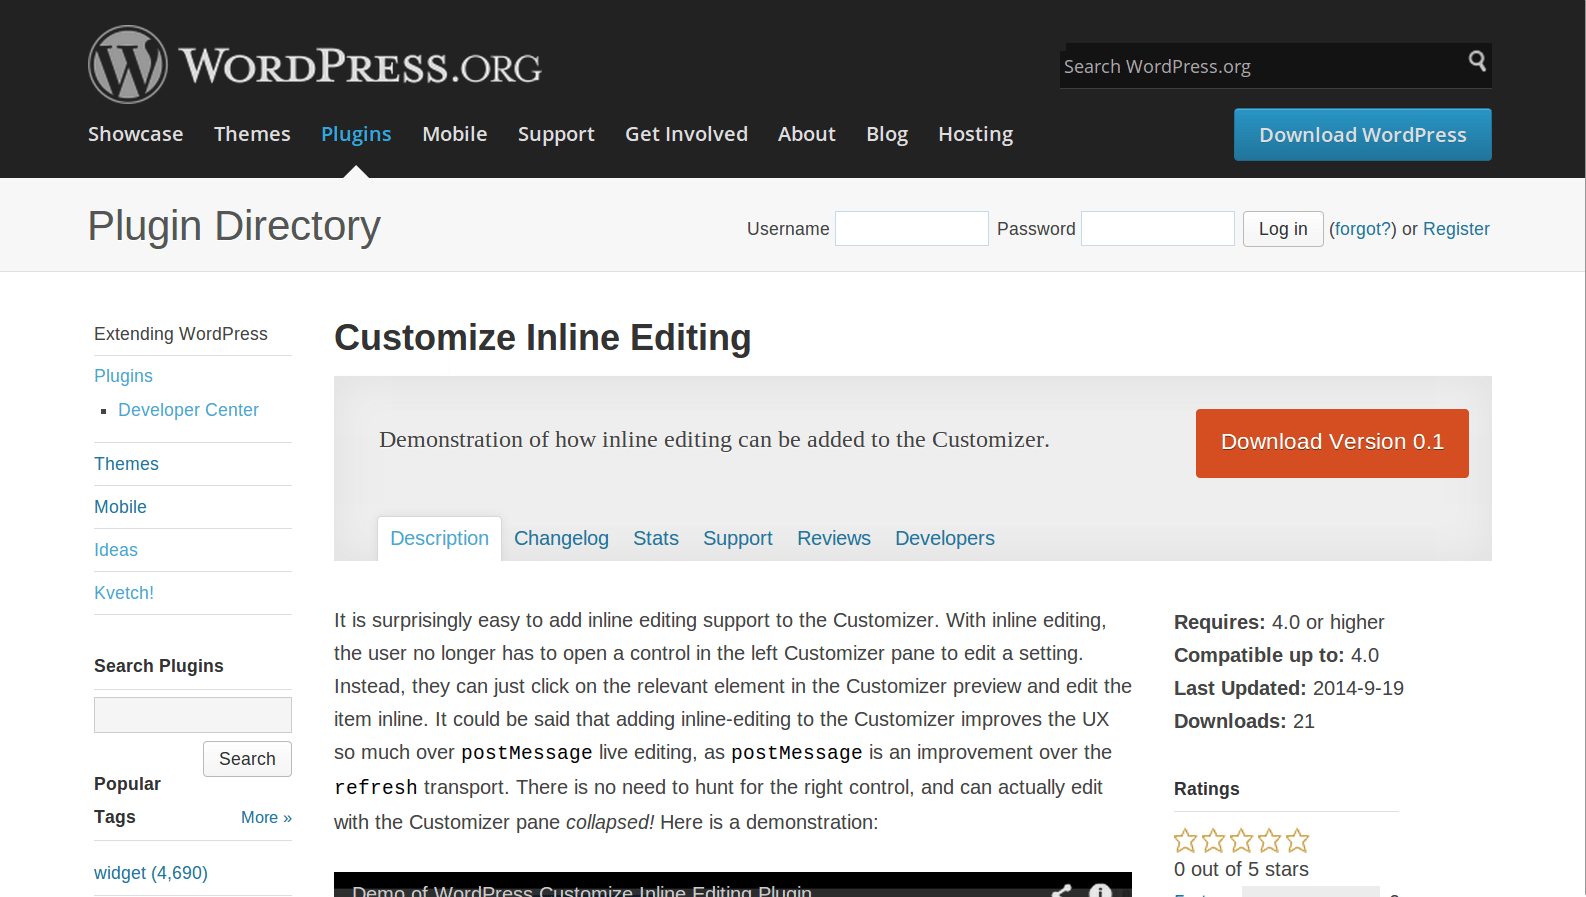
Task: Click Download Version 0.1 button
Action: click(1332, 443)
